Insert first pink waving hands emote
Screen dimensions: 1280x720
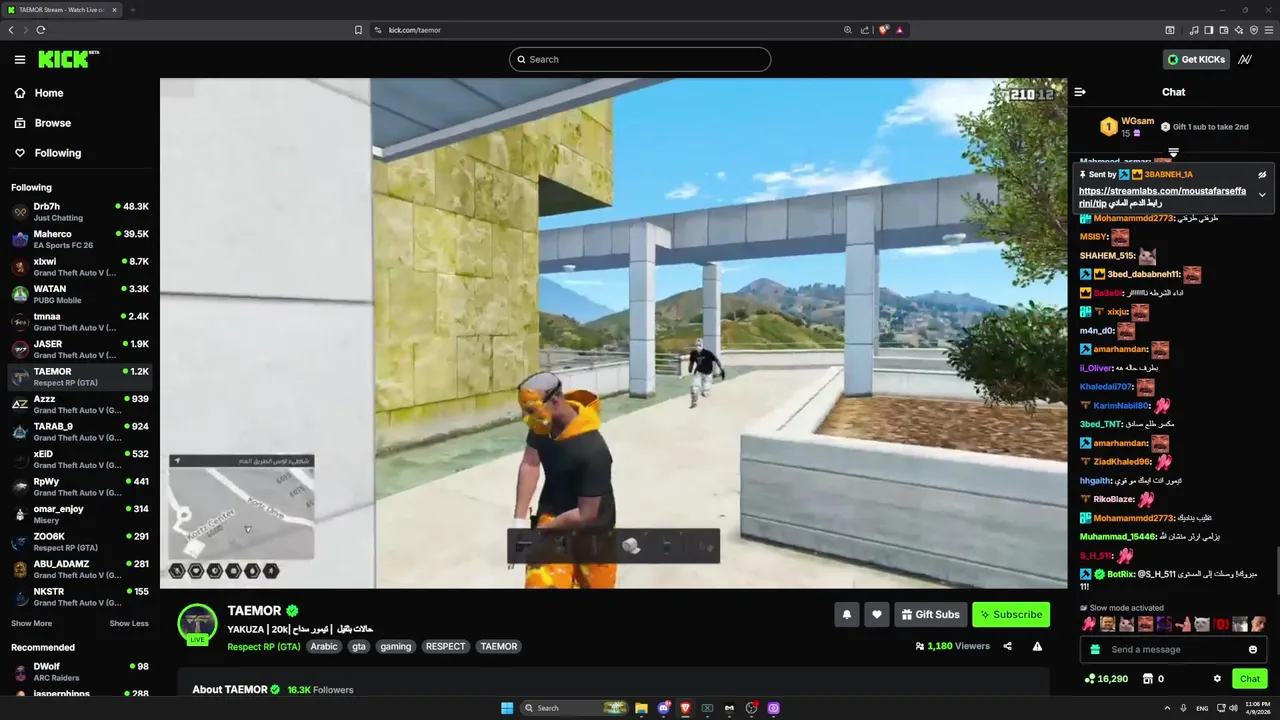[x=1089, y=624]
